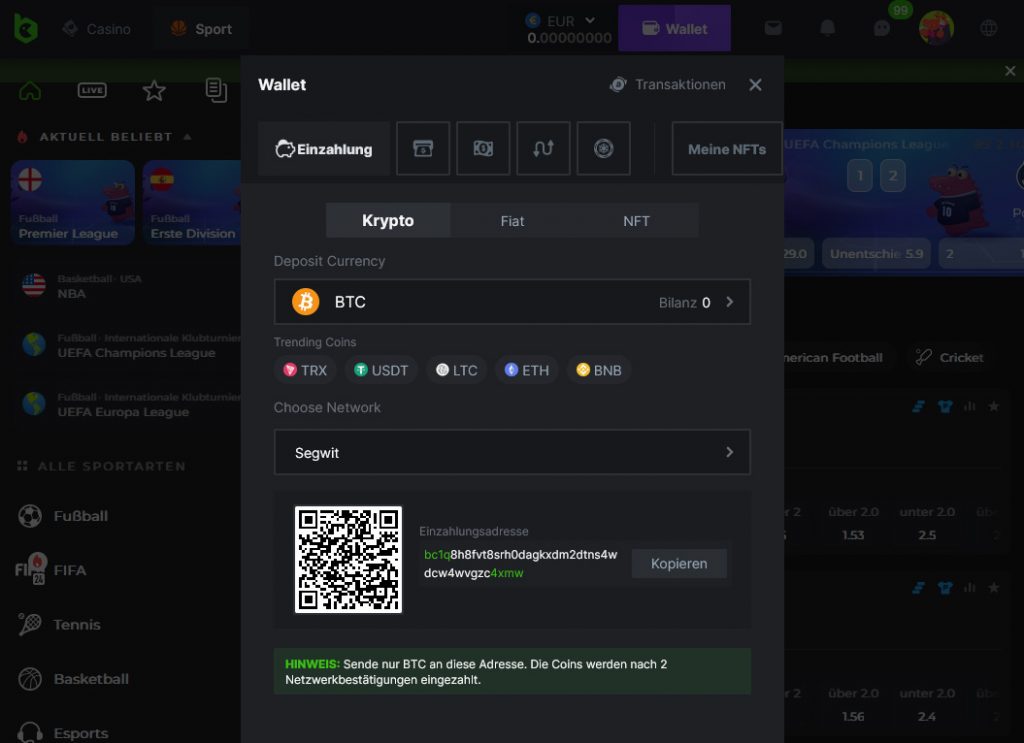
Task: Open Meine NFTs section
Action: coord(727,149)
